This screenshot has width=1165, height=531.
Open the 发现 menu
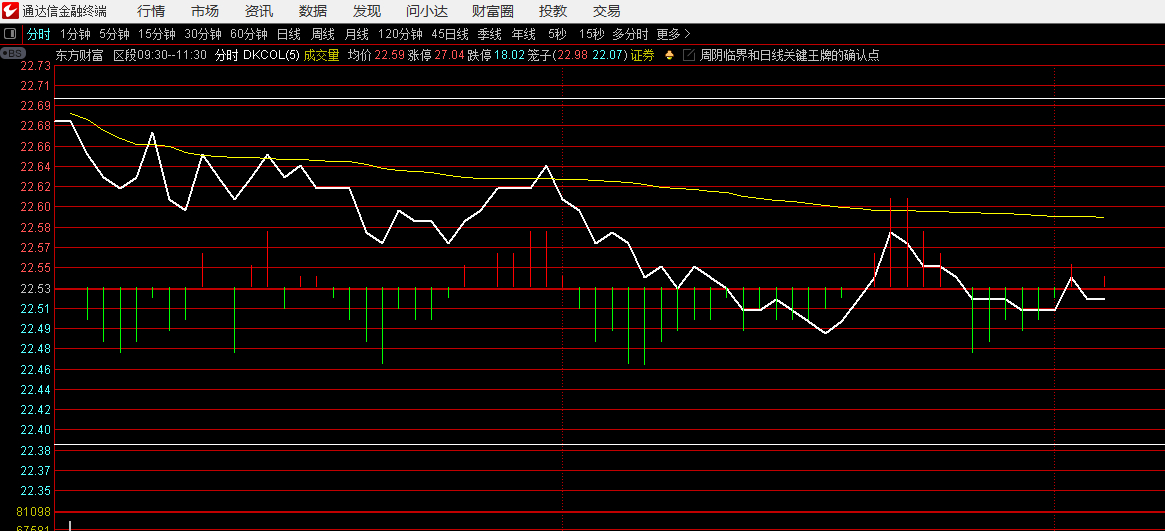(x=367, y=11)
